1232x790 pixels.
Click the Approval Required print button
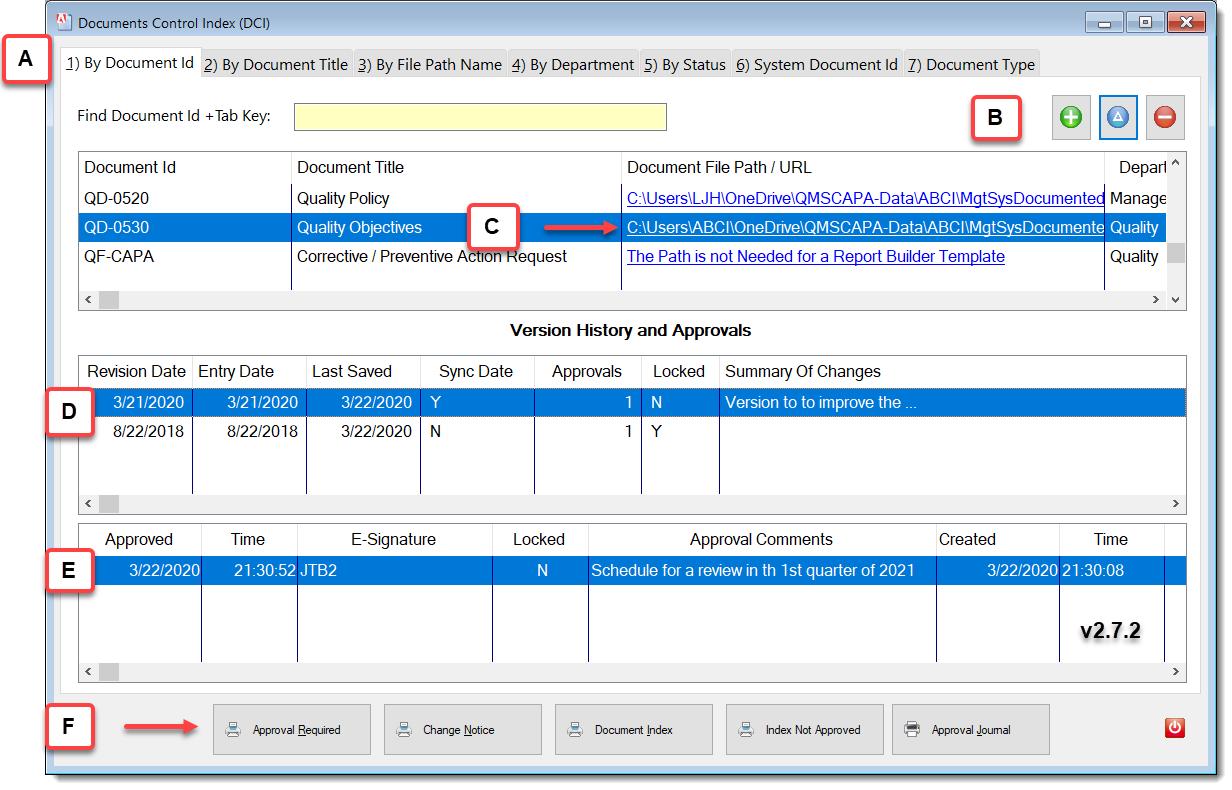292,729
